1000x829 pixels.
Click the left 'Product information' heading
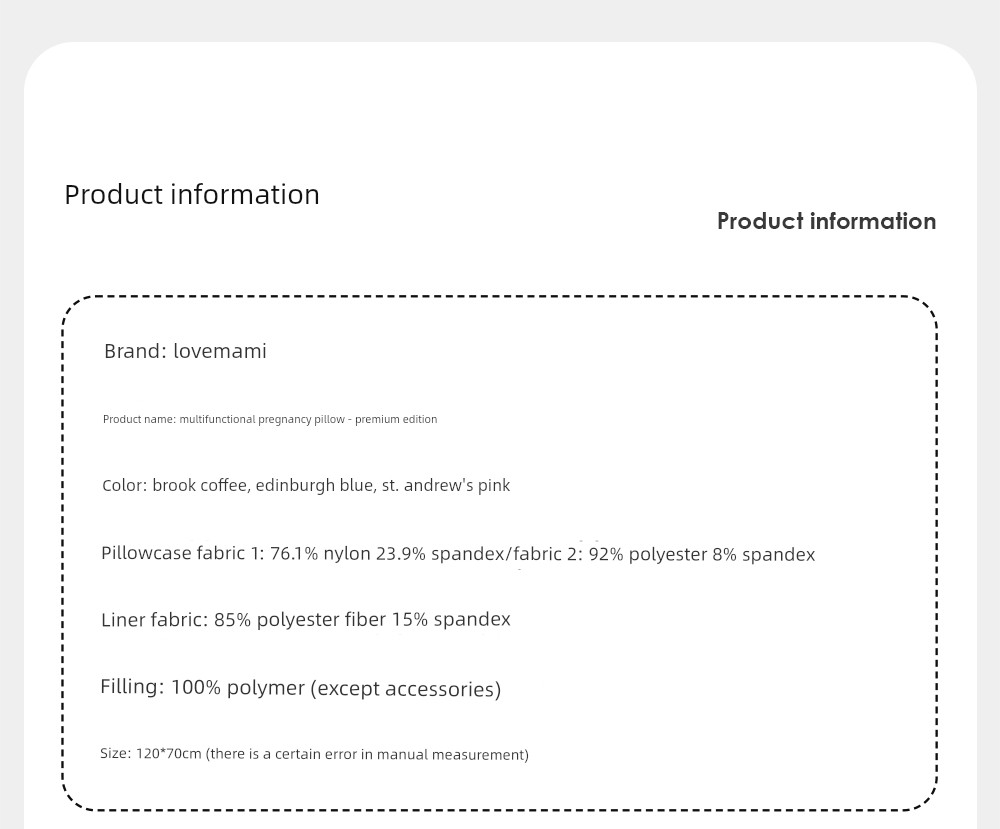pos(192,194)
